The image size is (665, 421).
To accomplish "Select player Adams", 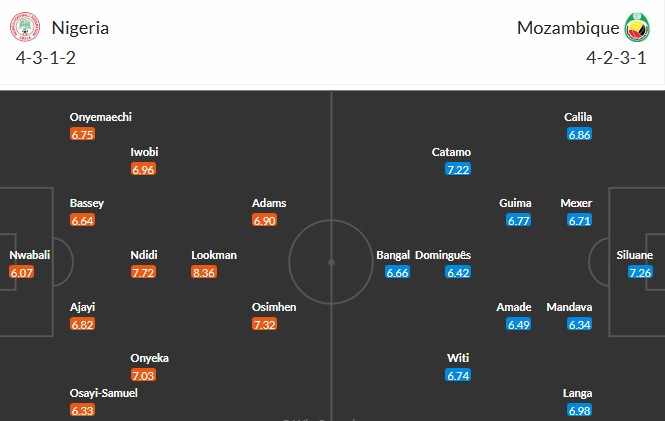I will [x=270, y=203].
